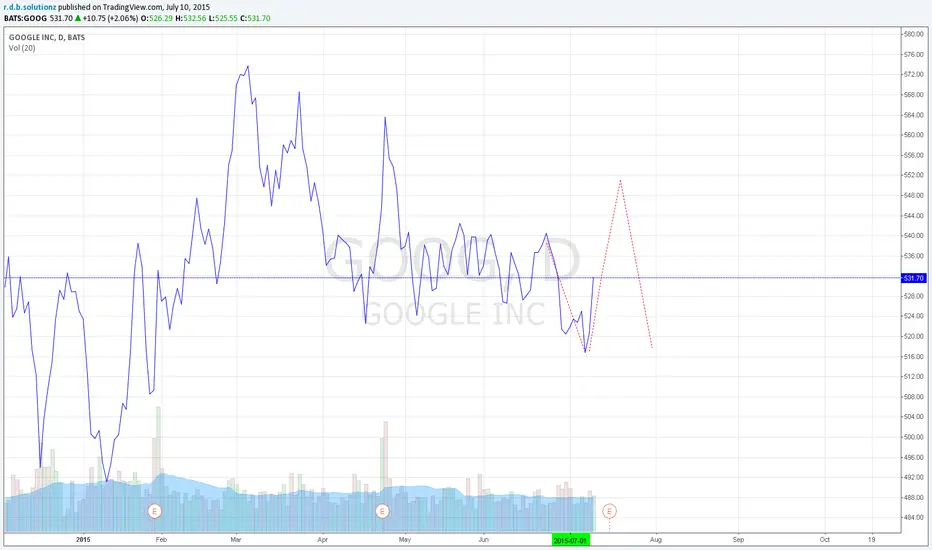The width and height of the screenshot is (932, 550).
Task: Click the BATS:GOOG ticker symbol text
Action: tap(26, 18)
